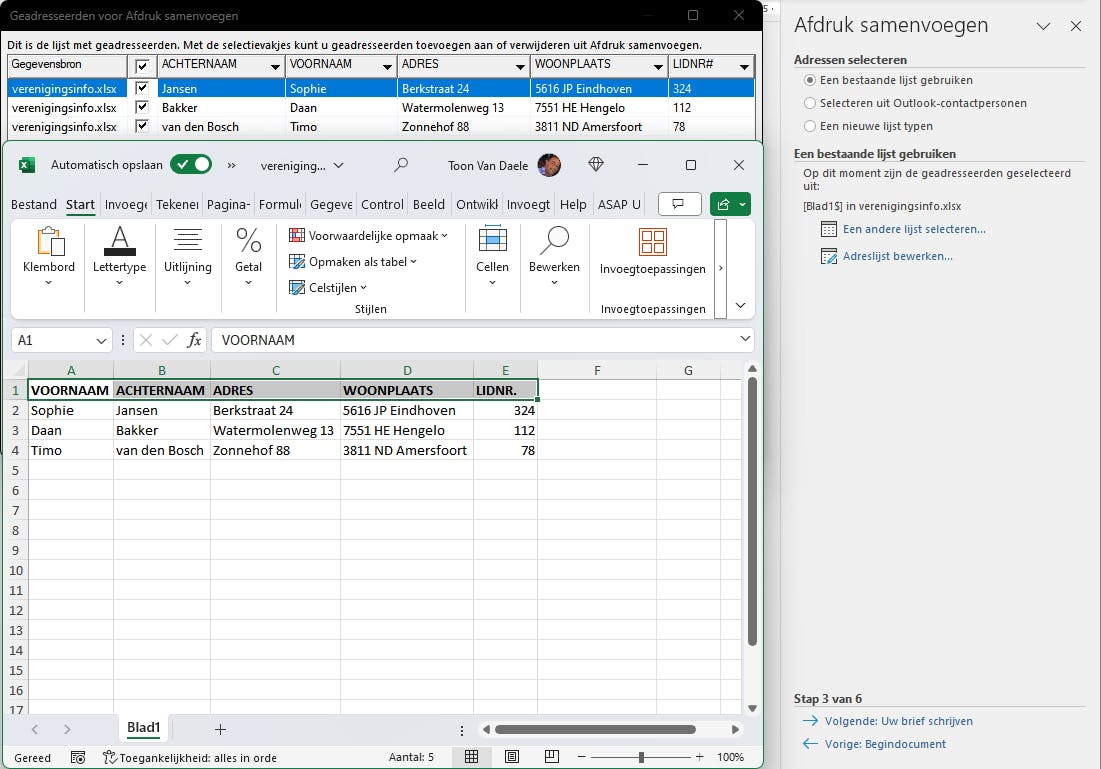
Task: Open the Bestand tab
Action: (x=33, y=204)
